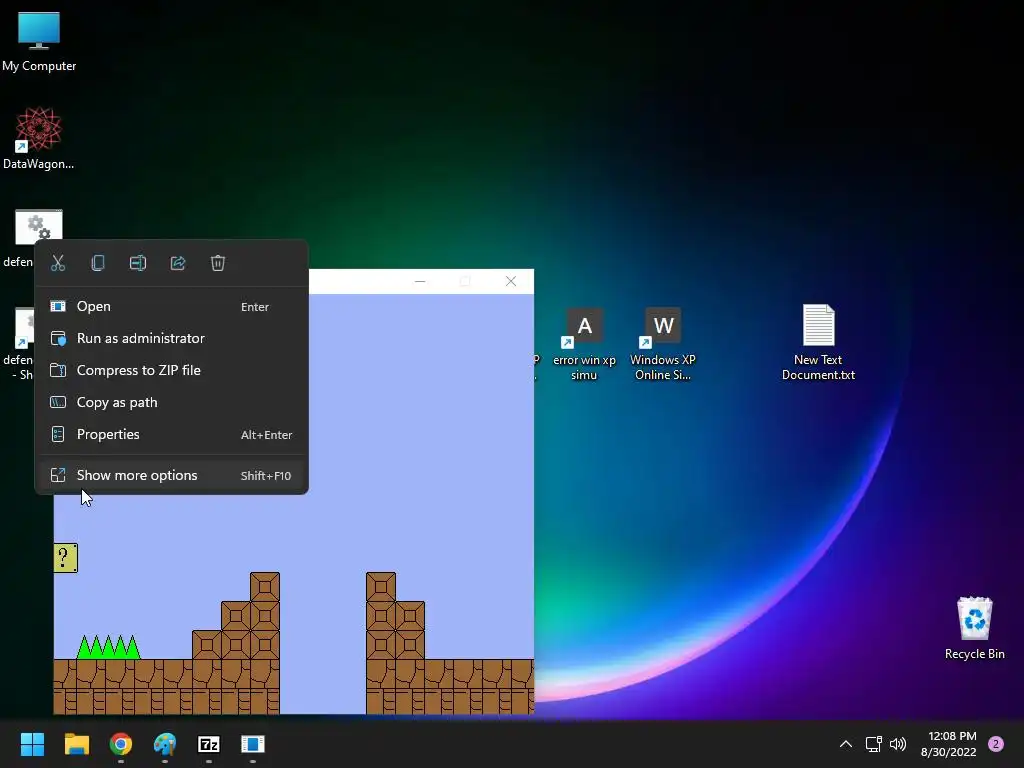Image resolution: width=1024 pixels, height=768 pixels.
Task: Click the Delete trash icon in context menu
Action: point(217,263)
